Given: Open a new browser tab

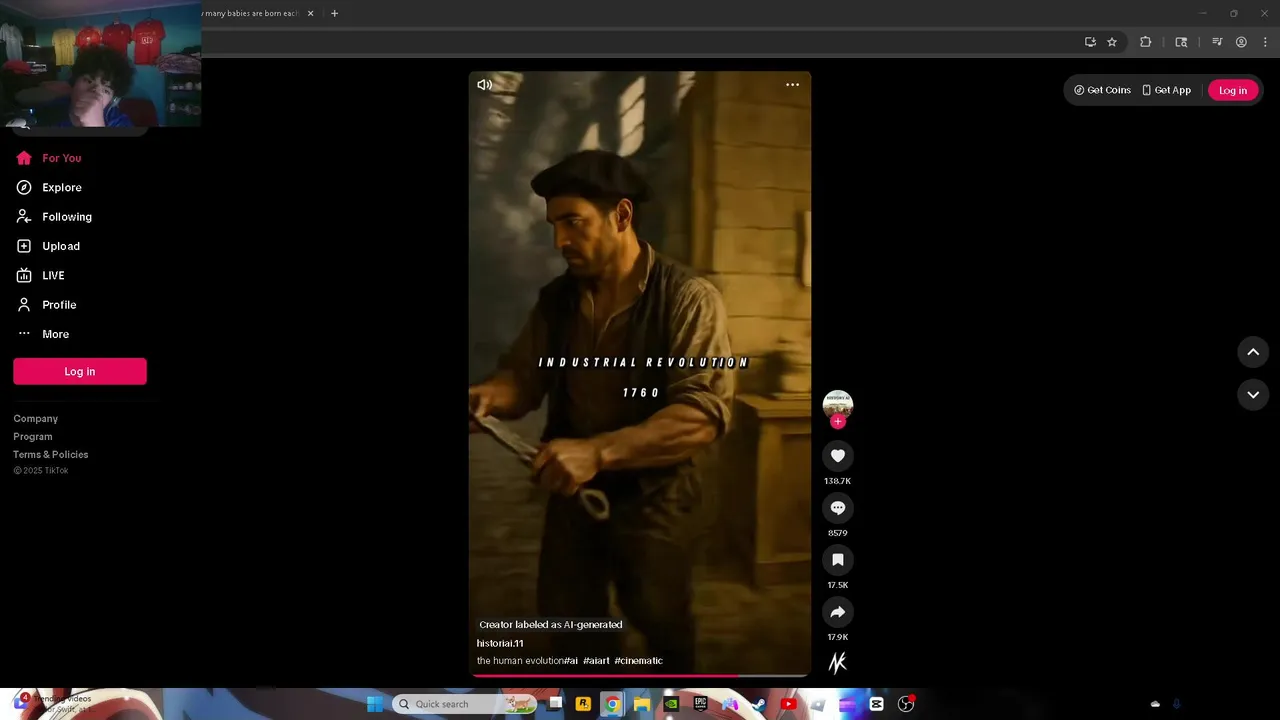Looking at the screenshot, I should click(334, 14).
